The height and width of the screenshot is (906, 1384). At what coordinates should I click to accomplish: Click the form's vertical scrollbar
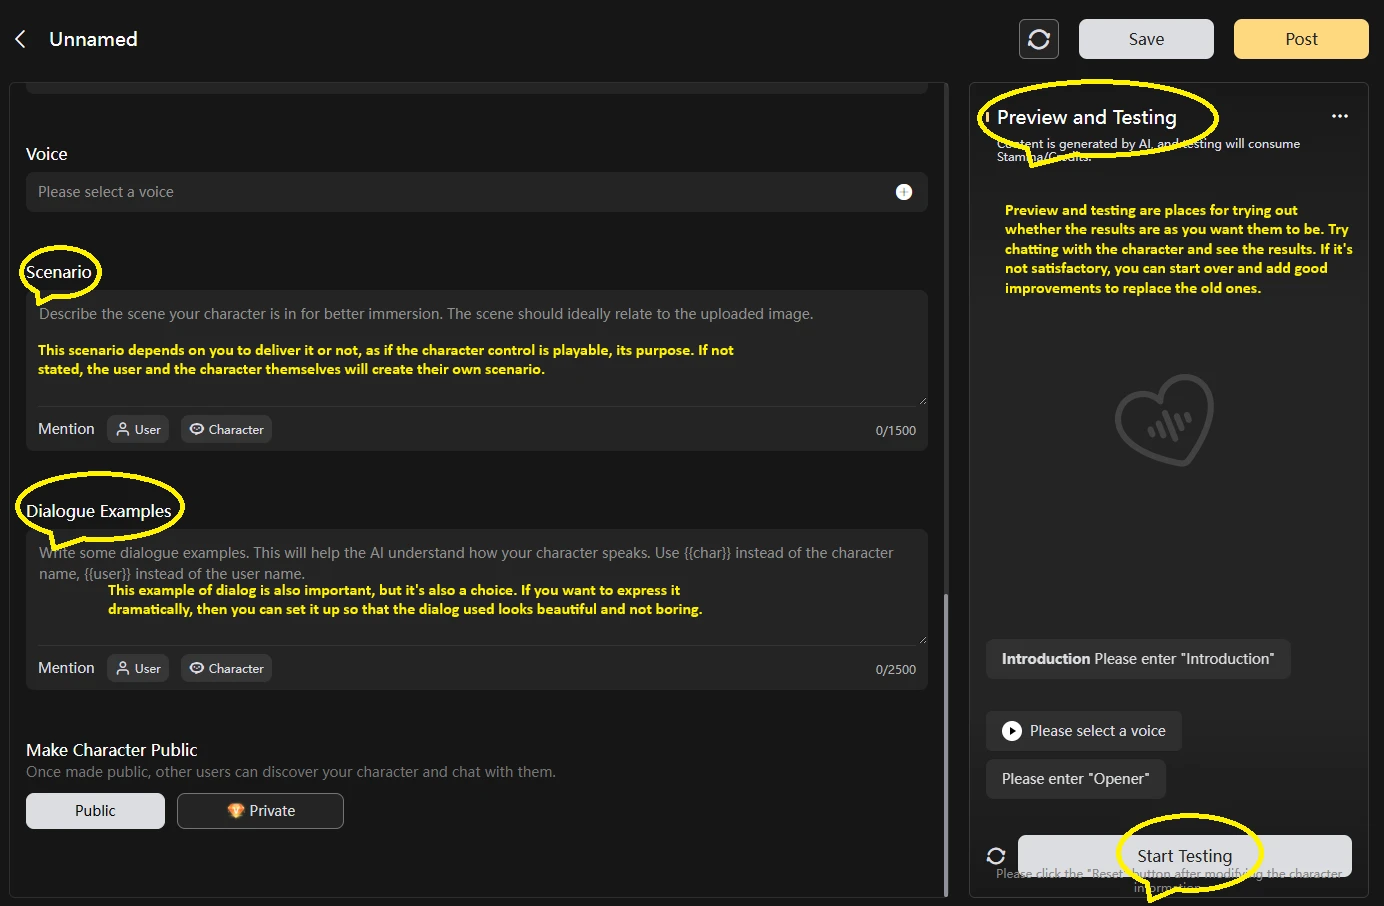(946, 740)
